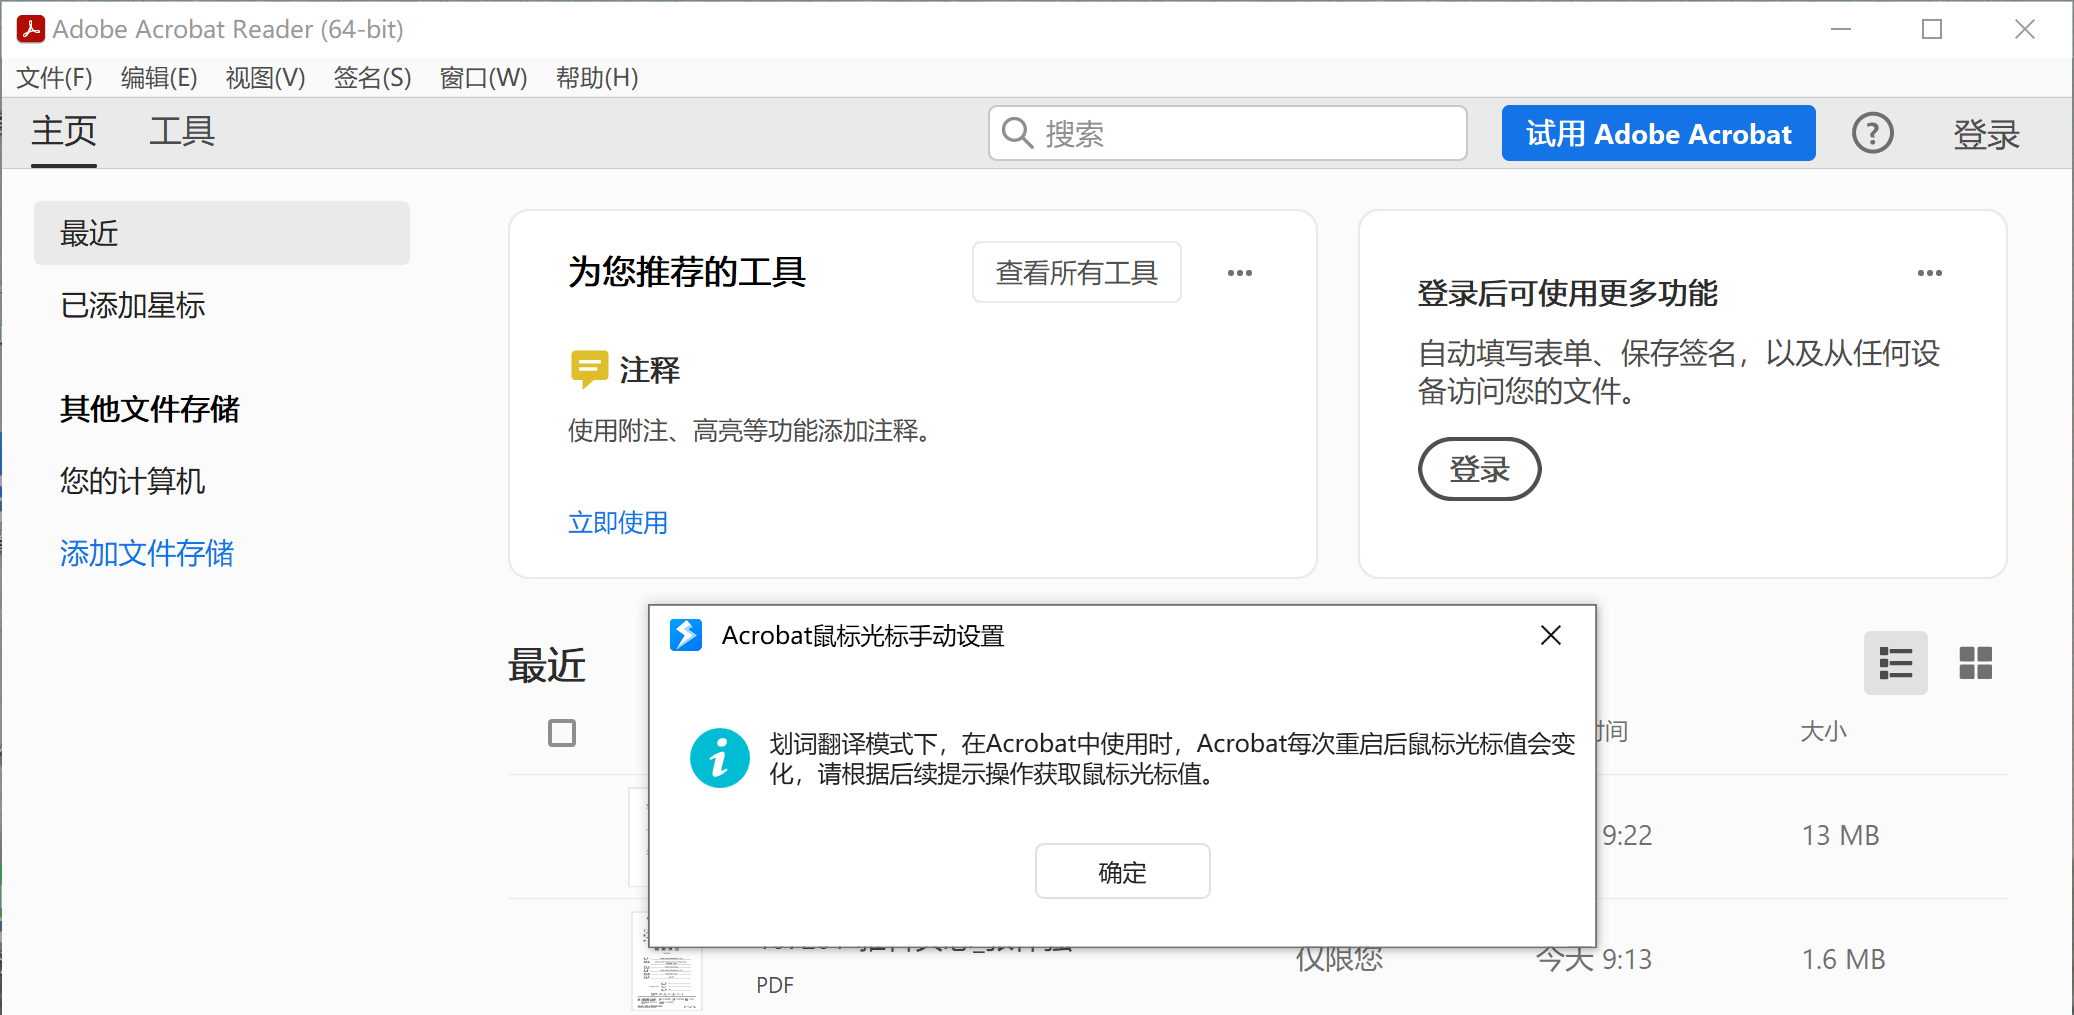Click the 1.6 MB file size cell

[1844, 960]
